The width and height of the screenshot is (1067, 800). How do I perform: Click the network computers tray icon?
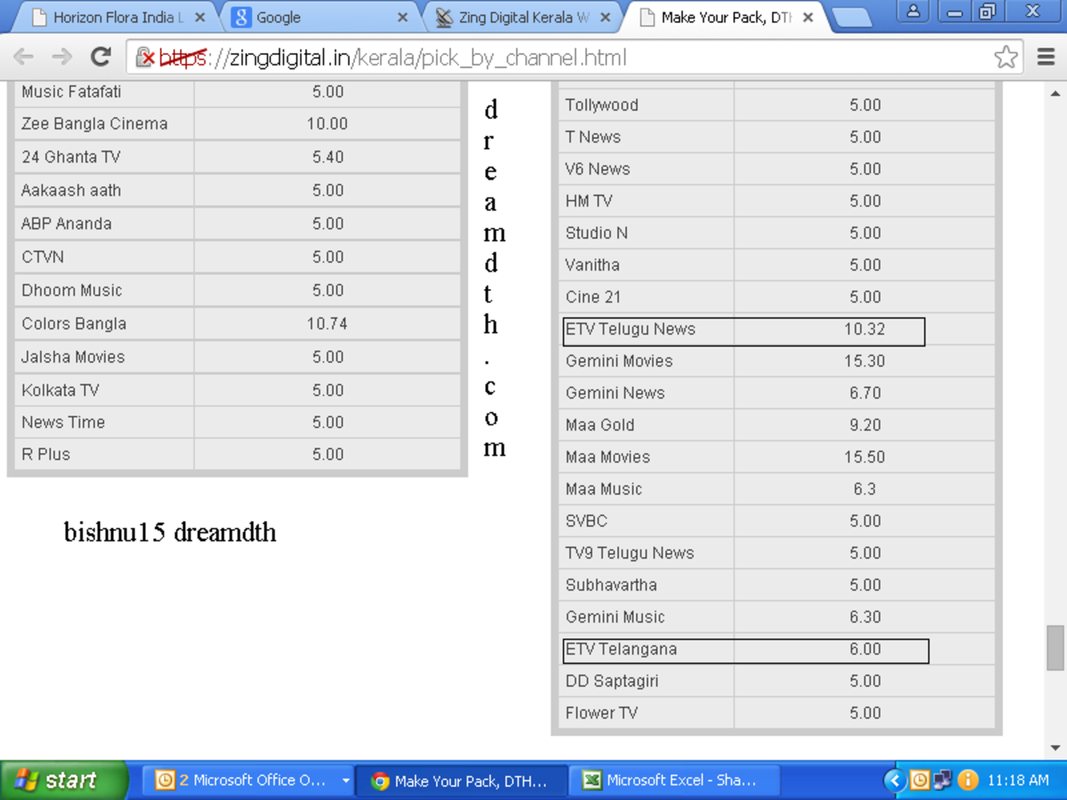point(943,780)
